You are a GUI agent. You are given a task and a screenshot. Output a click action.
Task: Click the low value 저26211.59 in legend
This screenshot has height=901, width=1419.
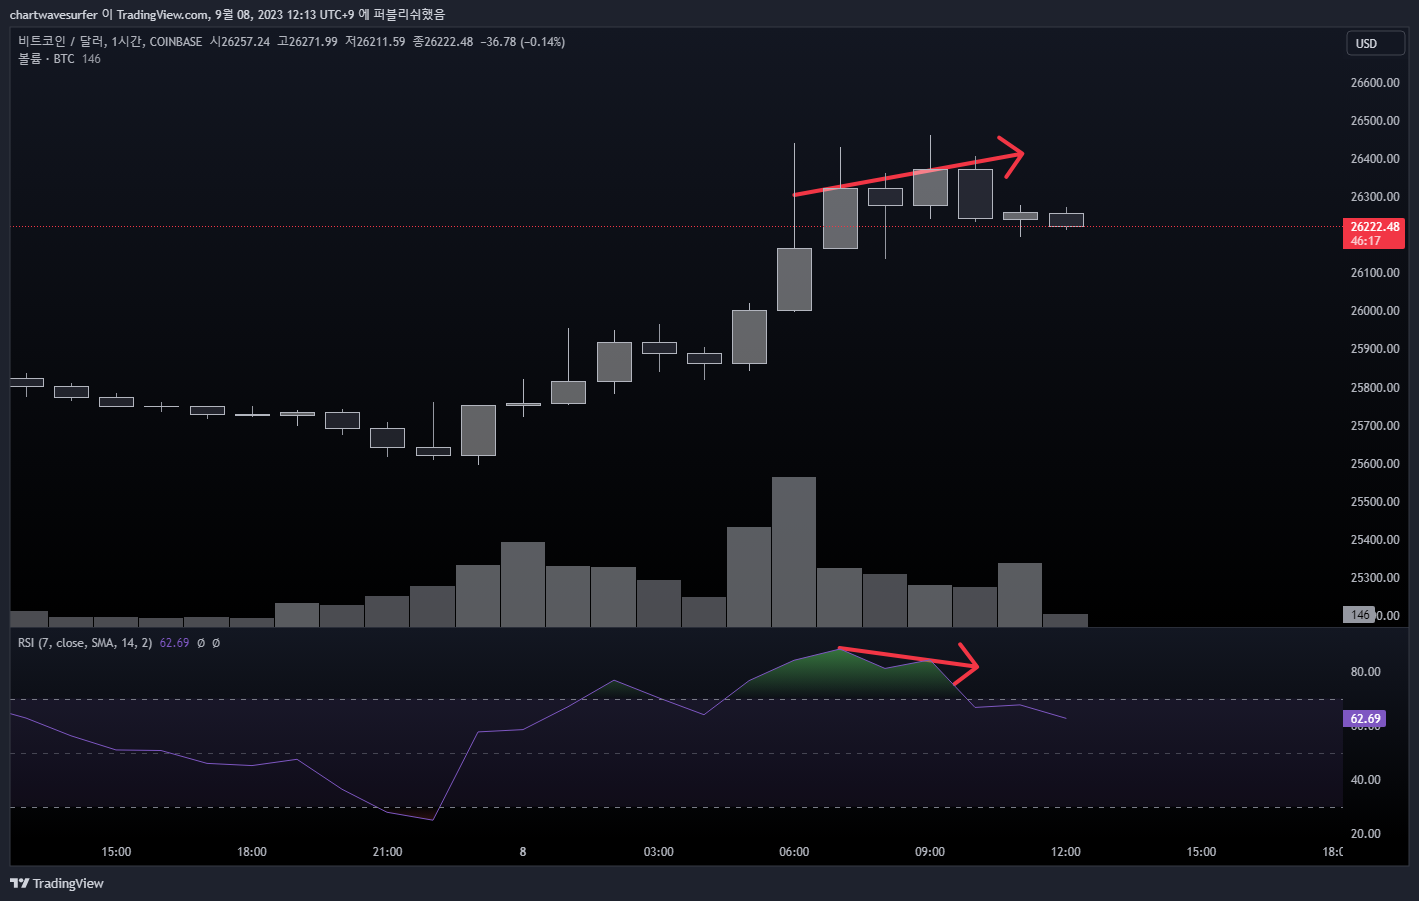click(375, 42)
